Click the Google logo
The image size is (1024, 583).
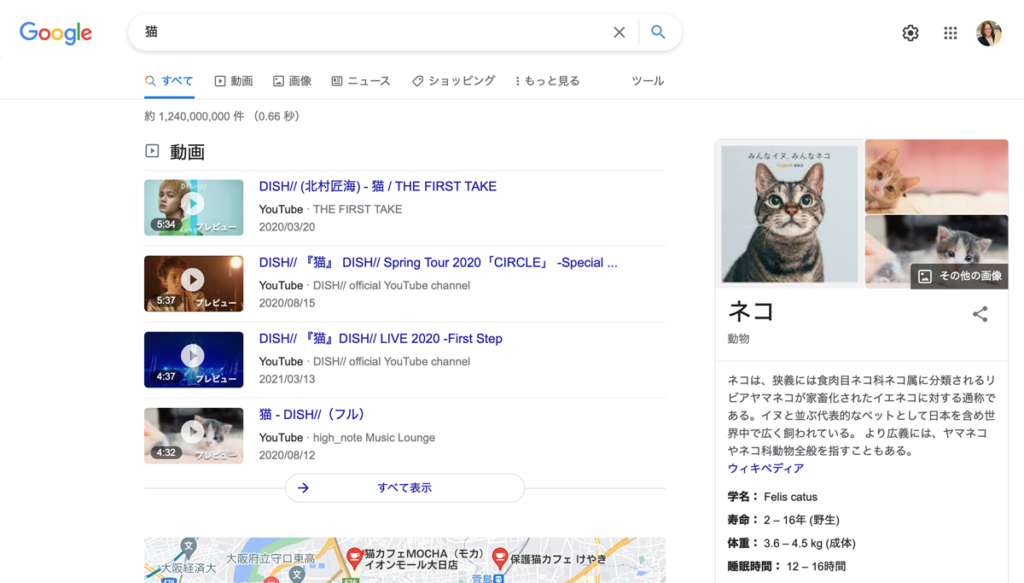[x=56, y=33]
